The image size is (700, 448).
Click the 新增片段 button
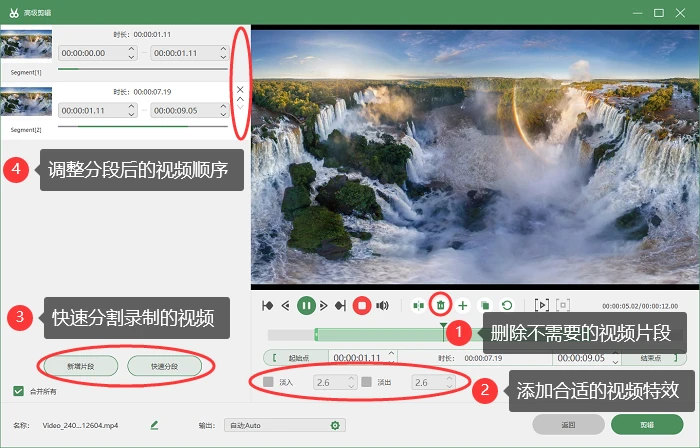[x=81, y=366]
